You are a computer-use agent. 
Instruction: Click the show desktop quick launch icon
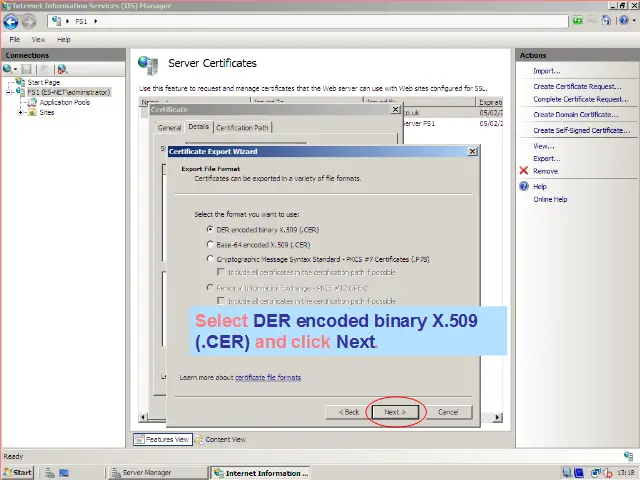(64, 473)
